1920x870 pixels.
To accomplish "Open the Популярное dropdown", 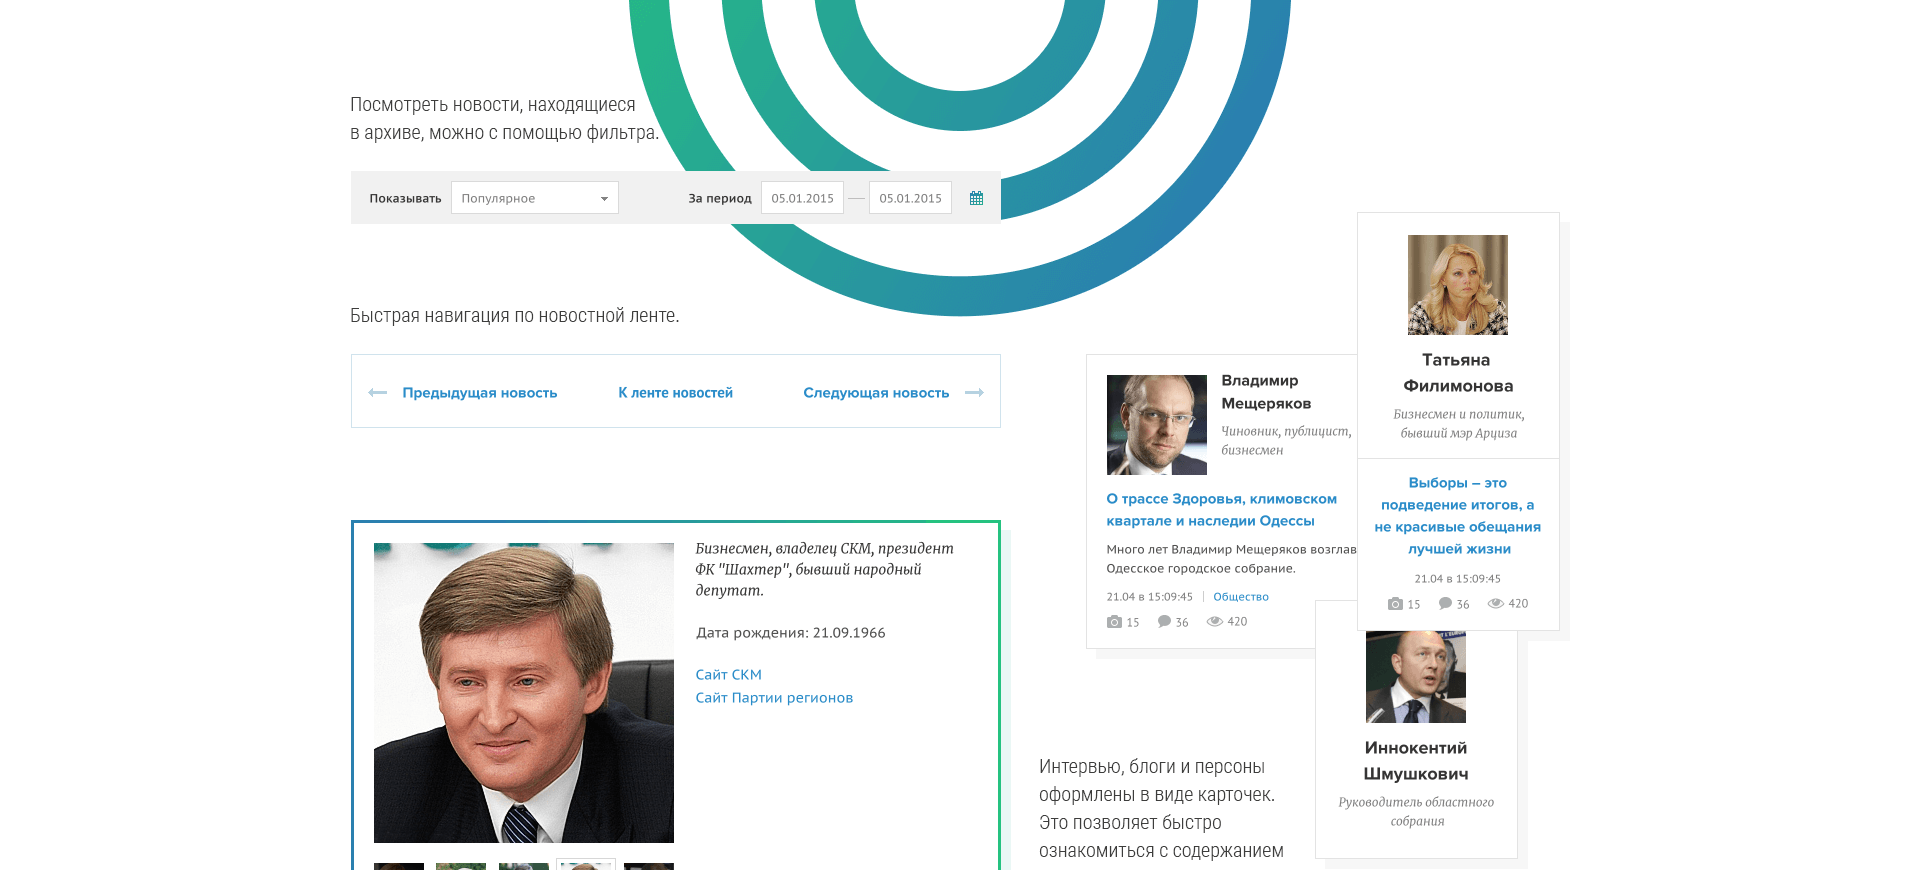I will tap(535, 198).
